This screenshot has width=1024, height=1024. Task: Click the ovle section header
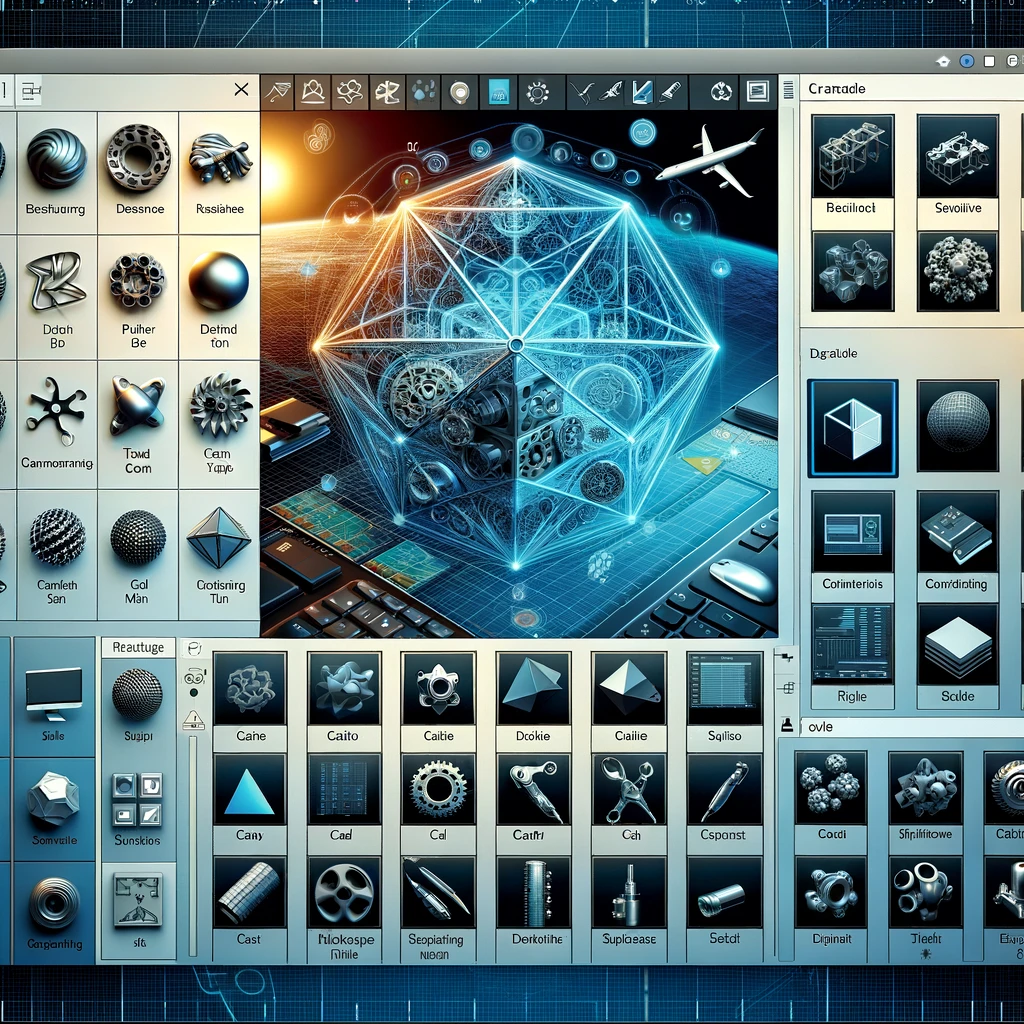tap(821, 727)
